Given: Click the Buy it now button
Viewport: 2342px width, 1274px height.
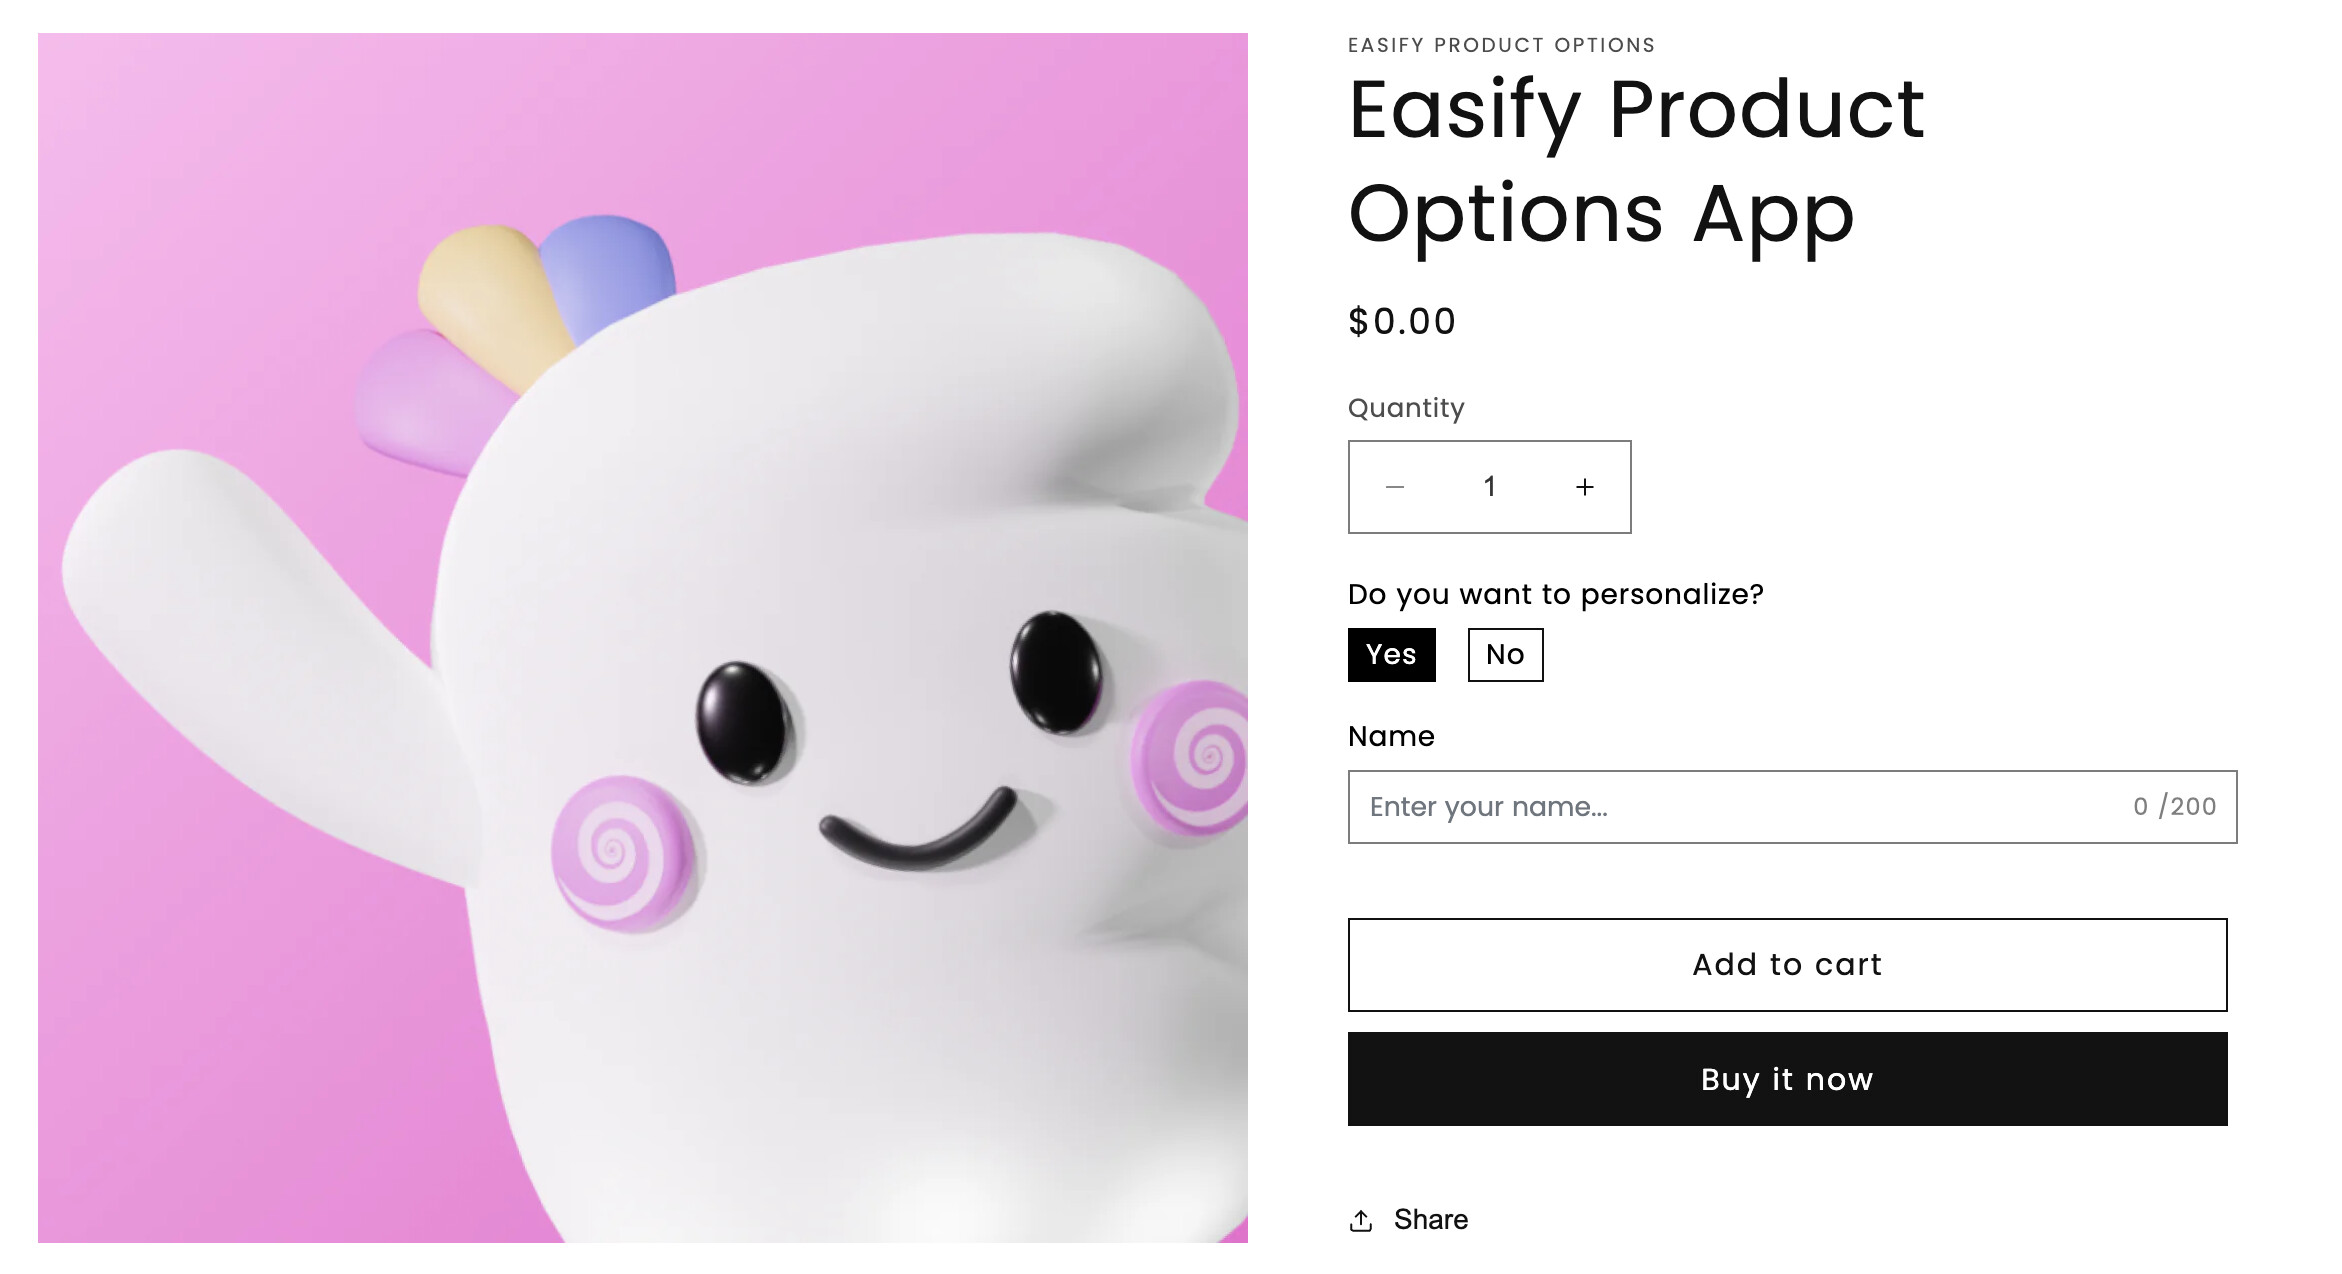Looking at the screenshot, I should tap(1787, 1079).
